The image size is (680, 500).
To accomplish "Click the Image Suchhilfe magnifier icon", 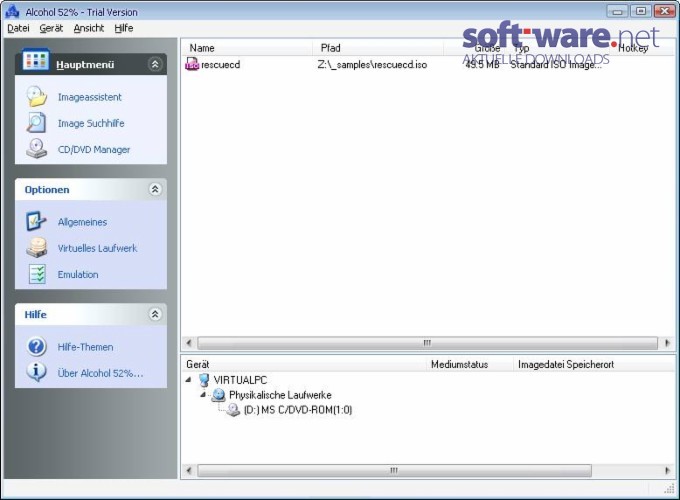I will point(36,123).
